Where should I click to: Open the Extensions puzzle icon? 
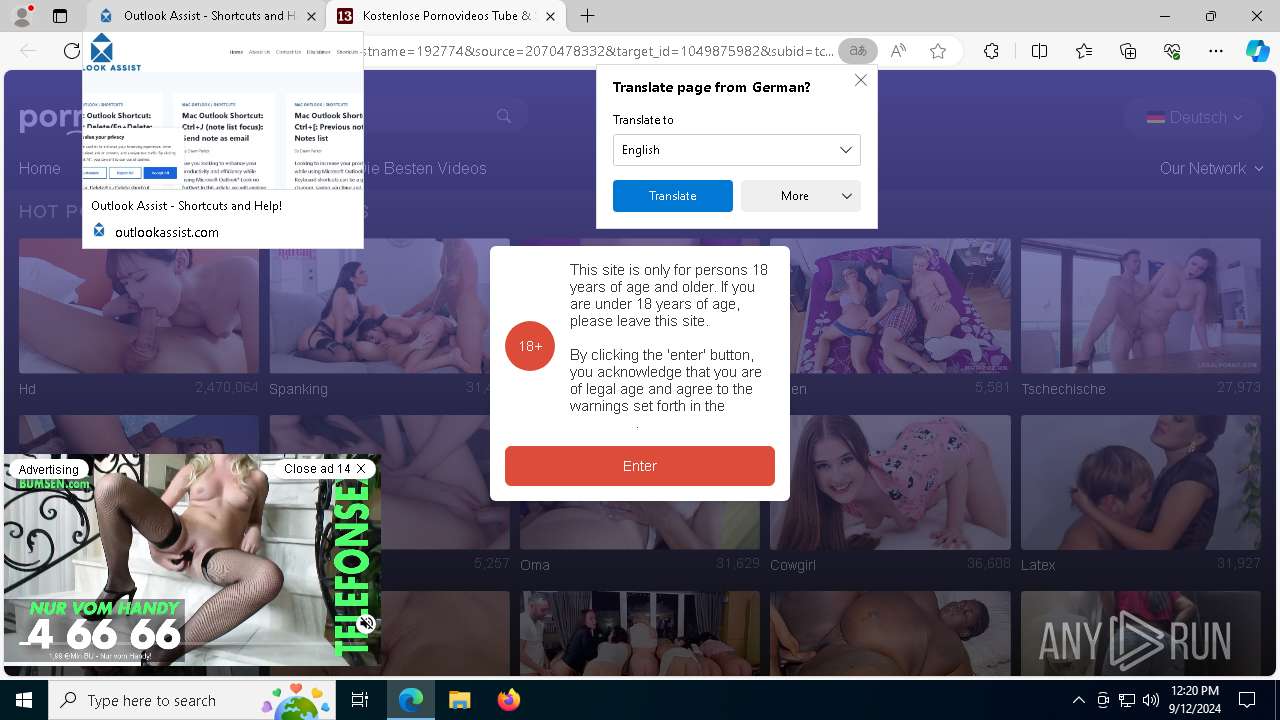(991, 51)
